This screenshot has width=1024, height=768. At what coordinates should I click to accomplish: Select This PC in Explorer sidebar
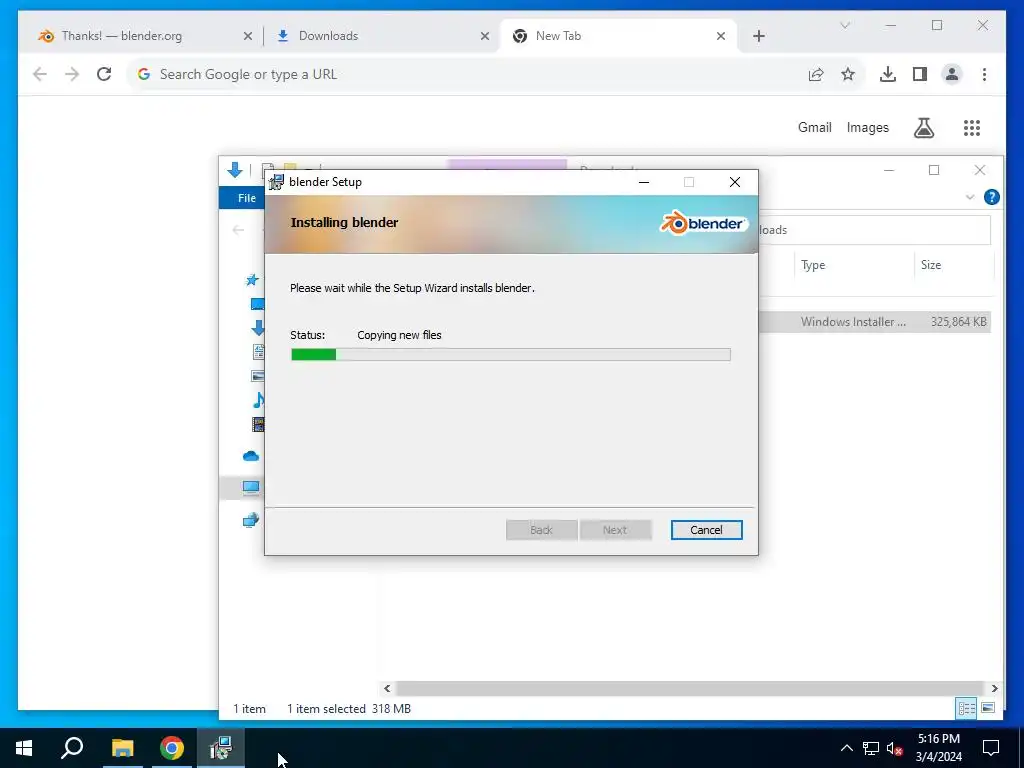(x=251, y=487)
